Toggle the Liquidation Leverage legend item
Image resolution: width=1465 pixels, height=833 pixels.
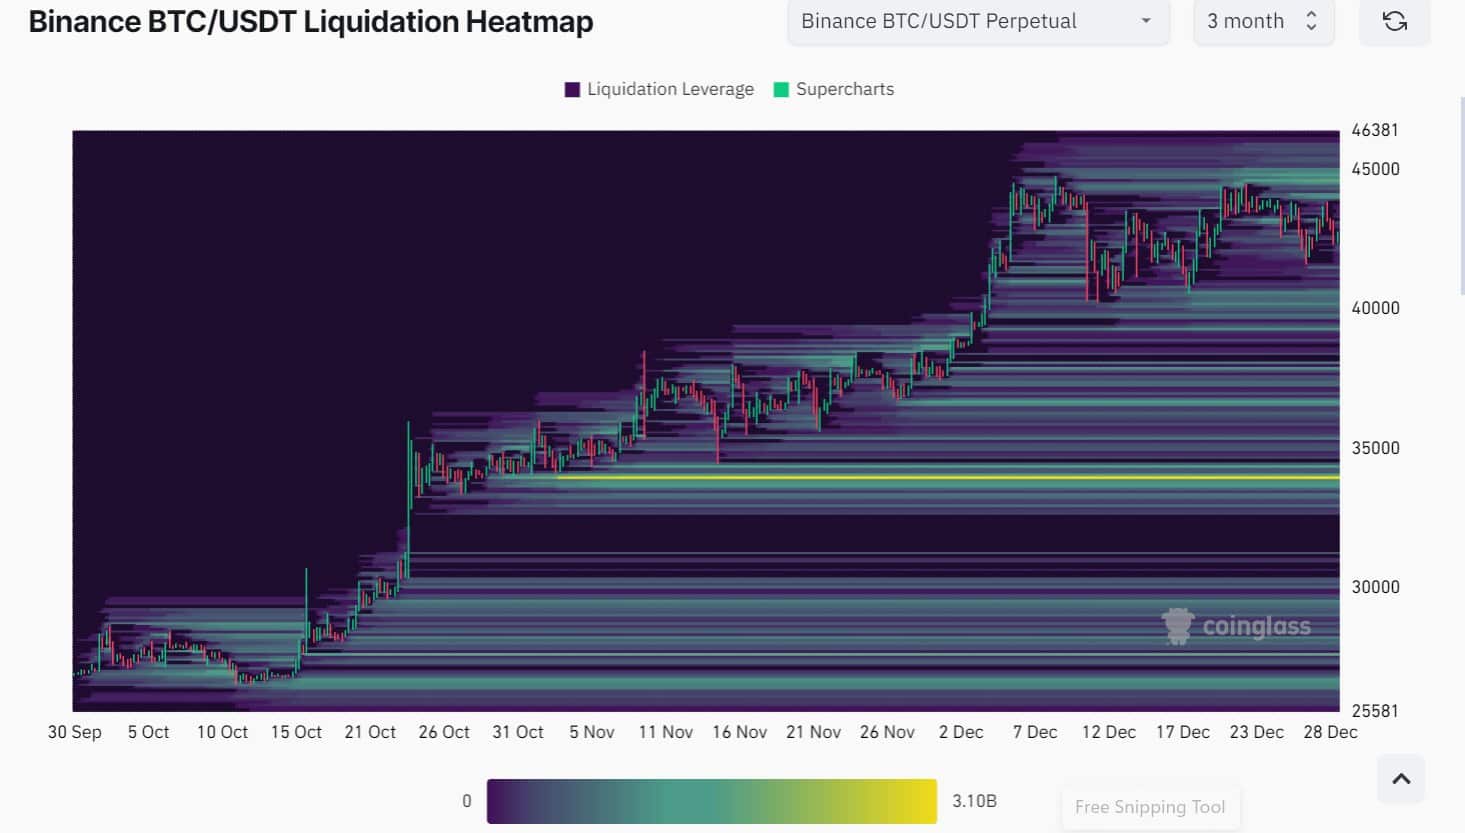[x=659, y=89]
